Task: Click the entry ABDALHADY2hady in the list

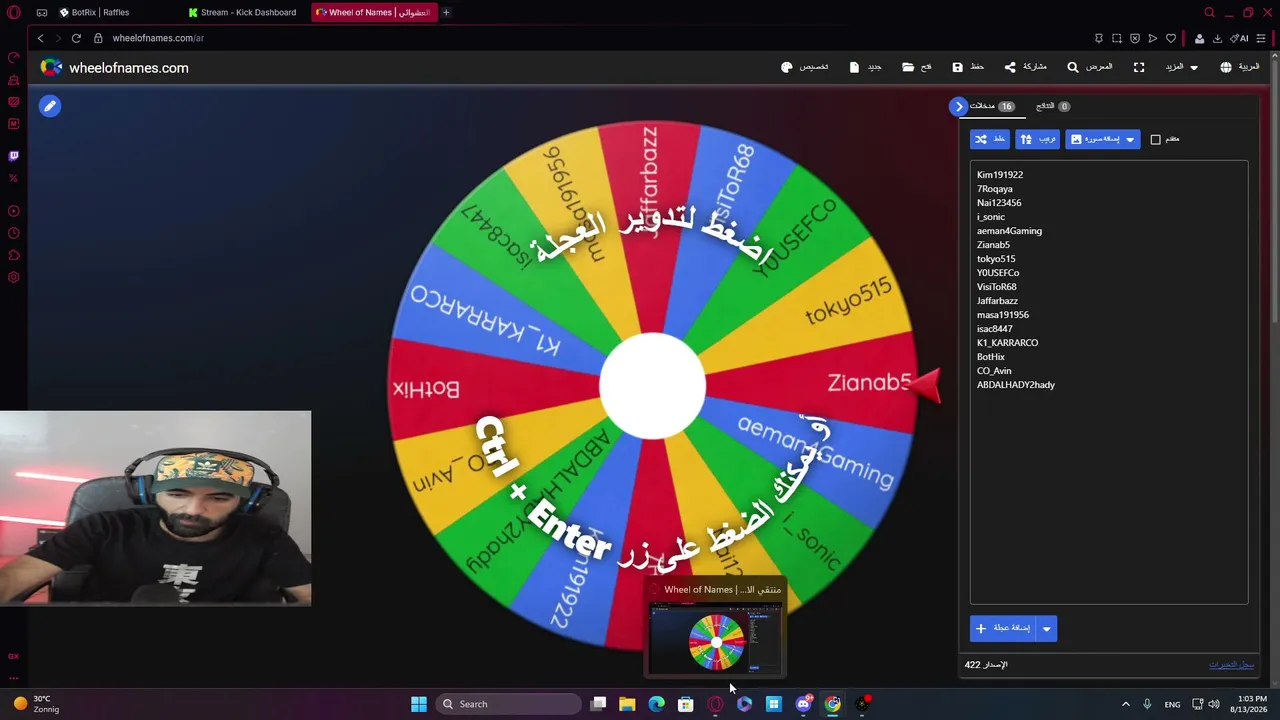Action: 1016,385
